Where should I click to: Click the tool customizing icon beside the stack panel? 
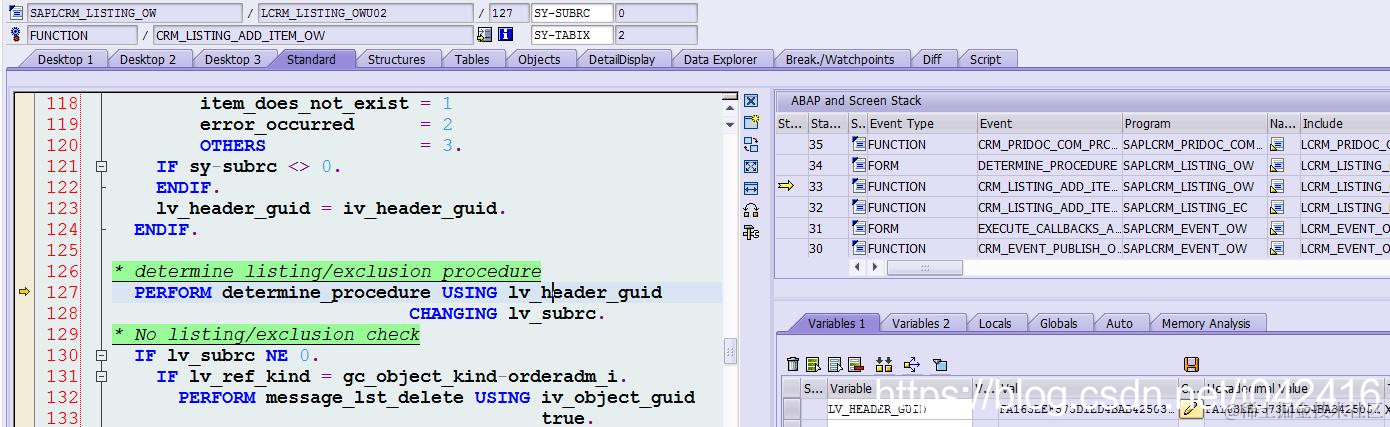[x=751, y=232]
